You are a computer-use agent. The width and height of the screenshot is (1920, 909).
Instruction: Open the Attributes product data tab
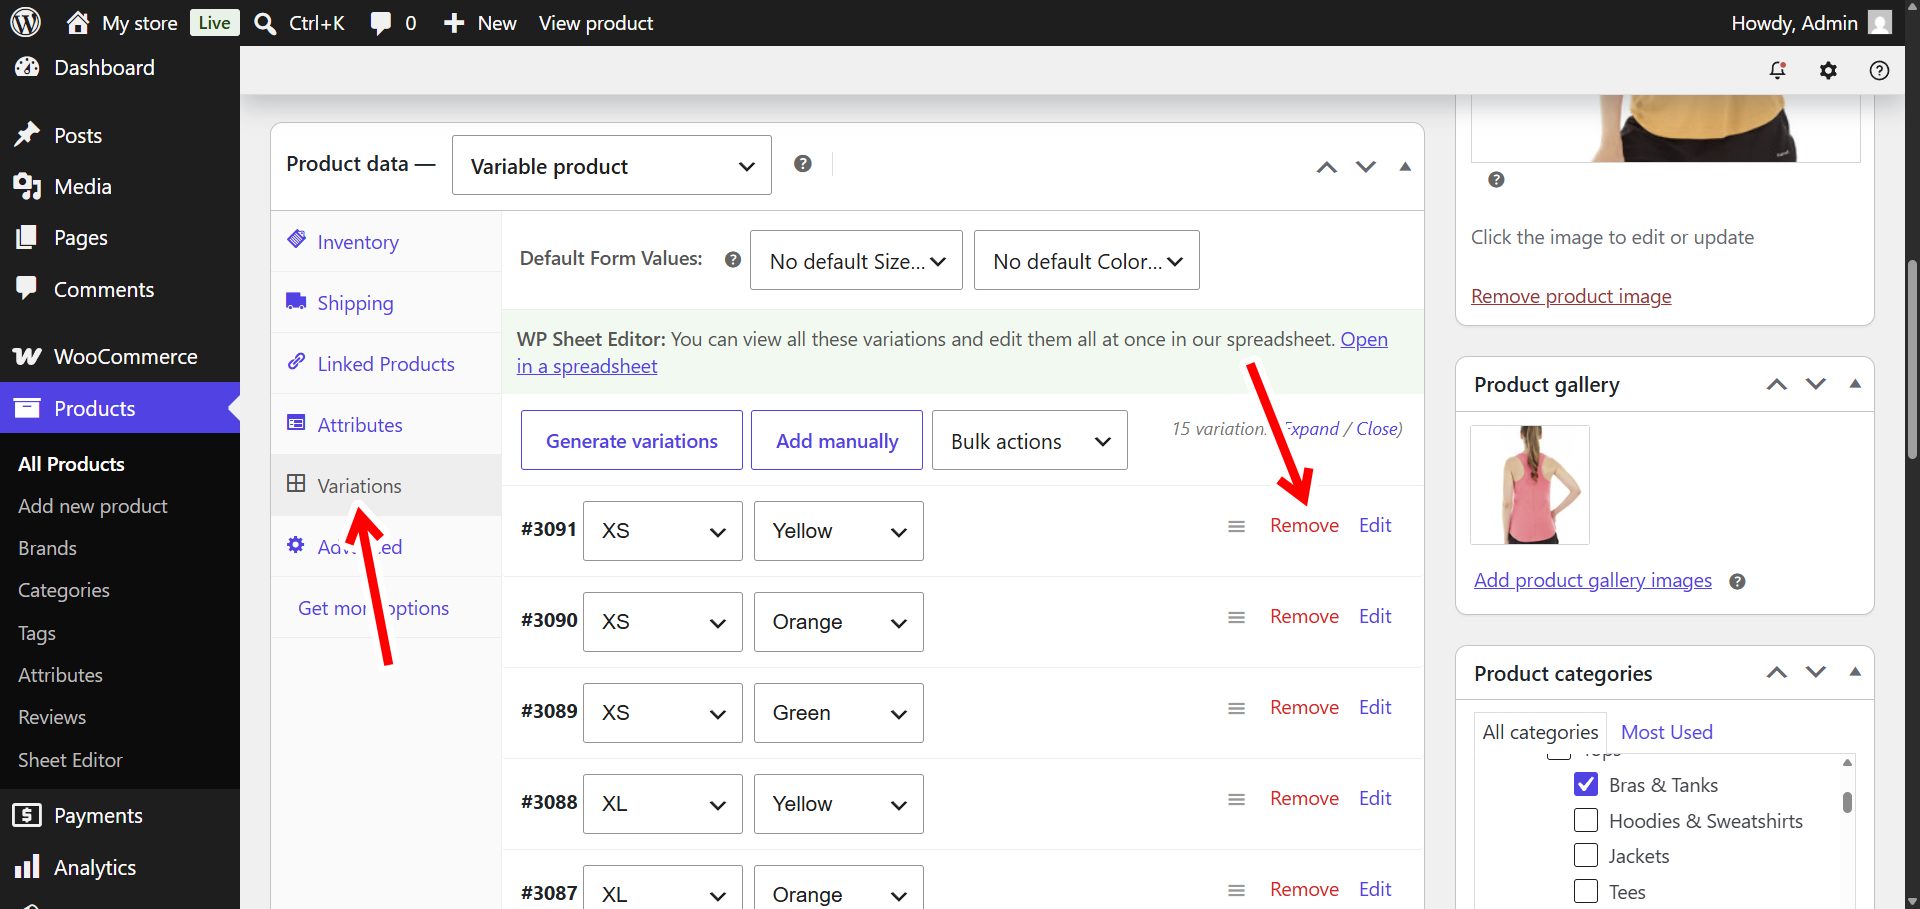coord(386,424)
